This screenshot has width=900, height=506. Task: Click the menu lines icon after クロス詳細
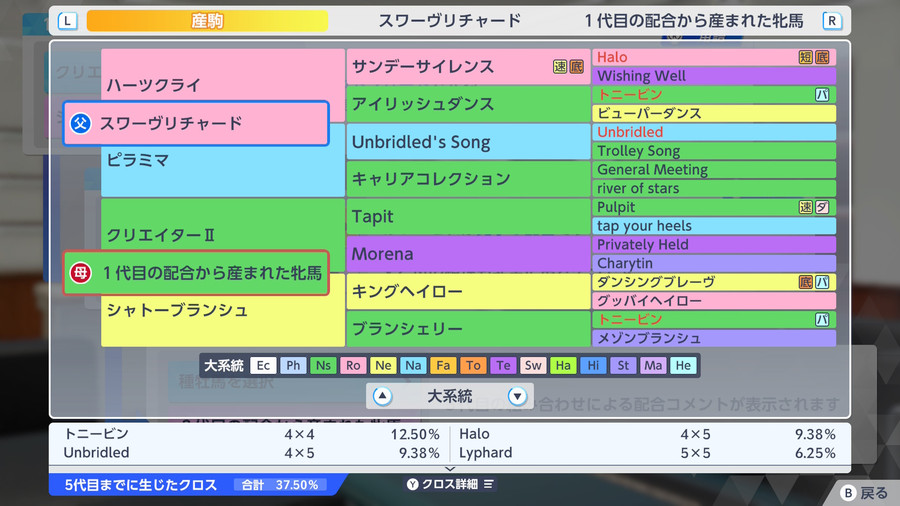click(488, 484)
